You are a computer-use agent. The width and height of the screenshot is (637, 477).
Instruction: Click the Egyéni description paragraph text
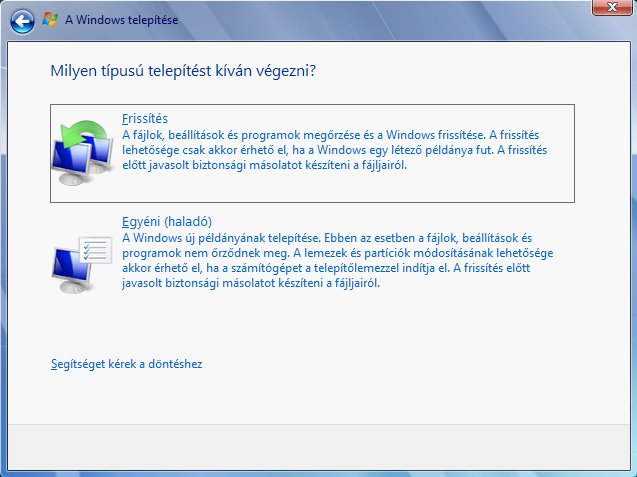pyautogui.click(x=338, y=260)
